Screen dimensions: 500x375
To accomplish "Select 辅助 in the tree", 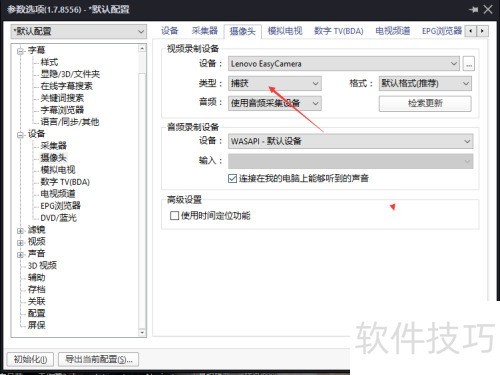I will click(36, 277).
